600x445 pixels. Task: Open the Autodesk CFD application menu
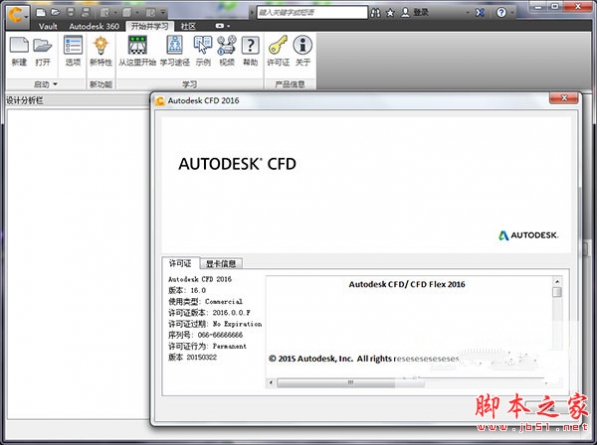17,16
